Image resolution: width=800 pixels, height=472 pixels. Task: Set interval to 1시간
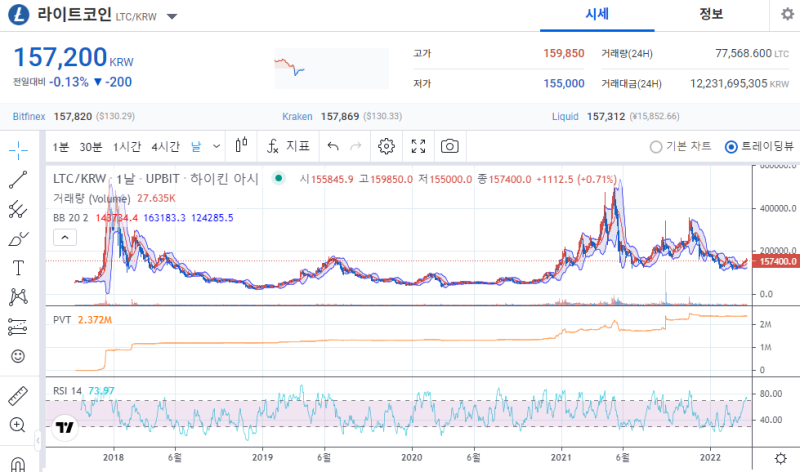[127, 147]
